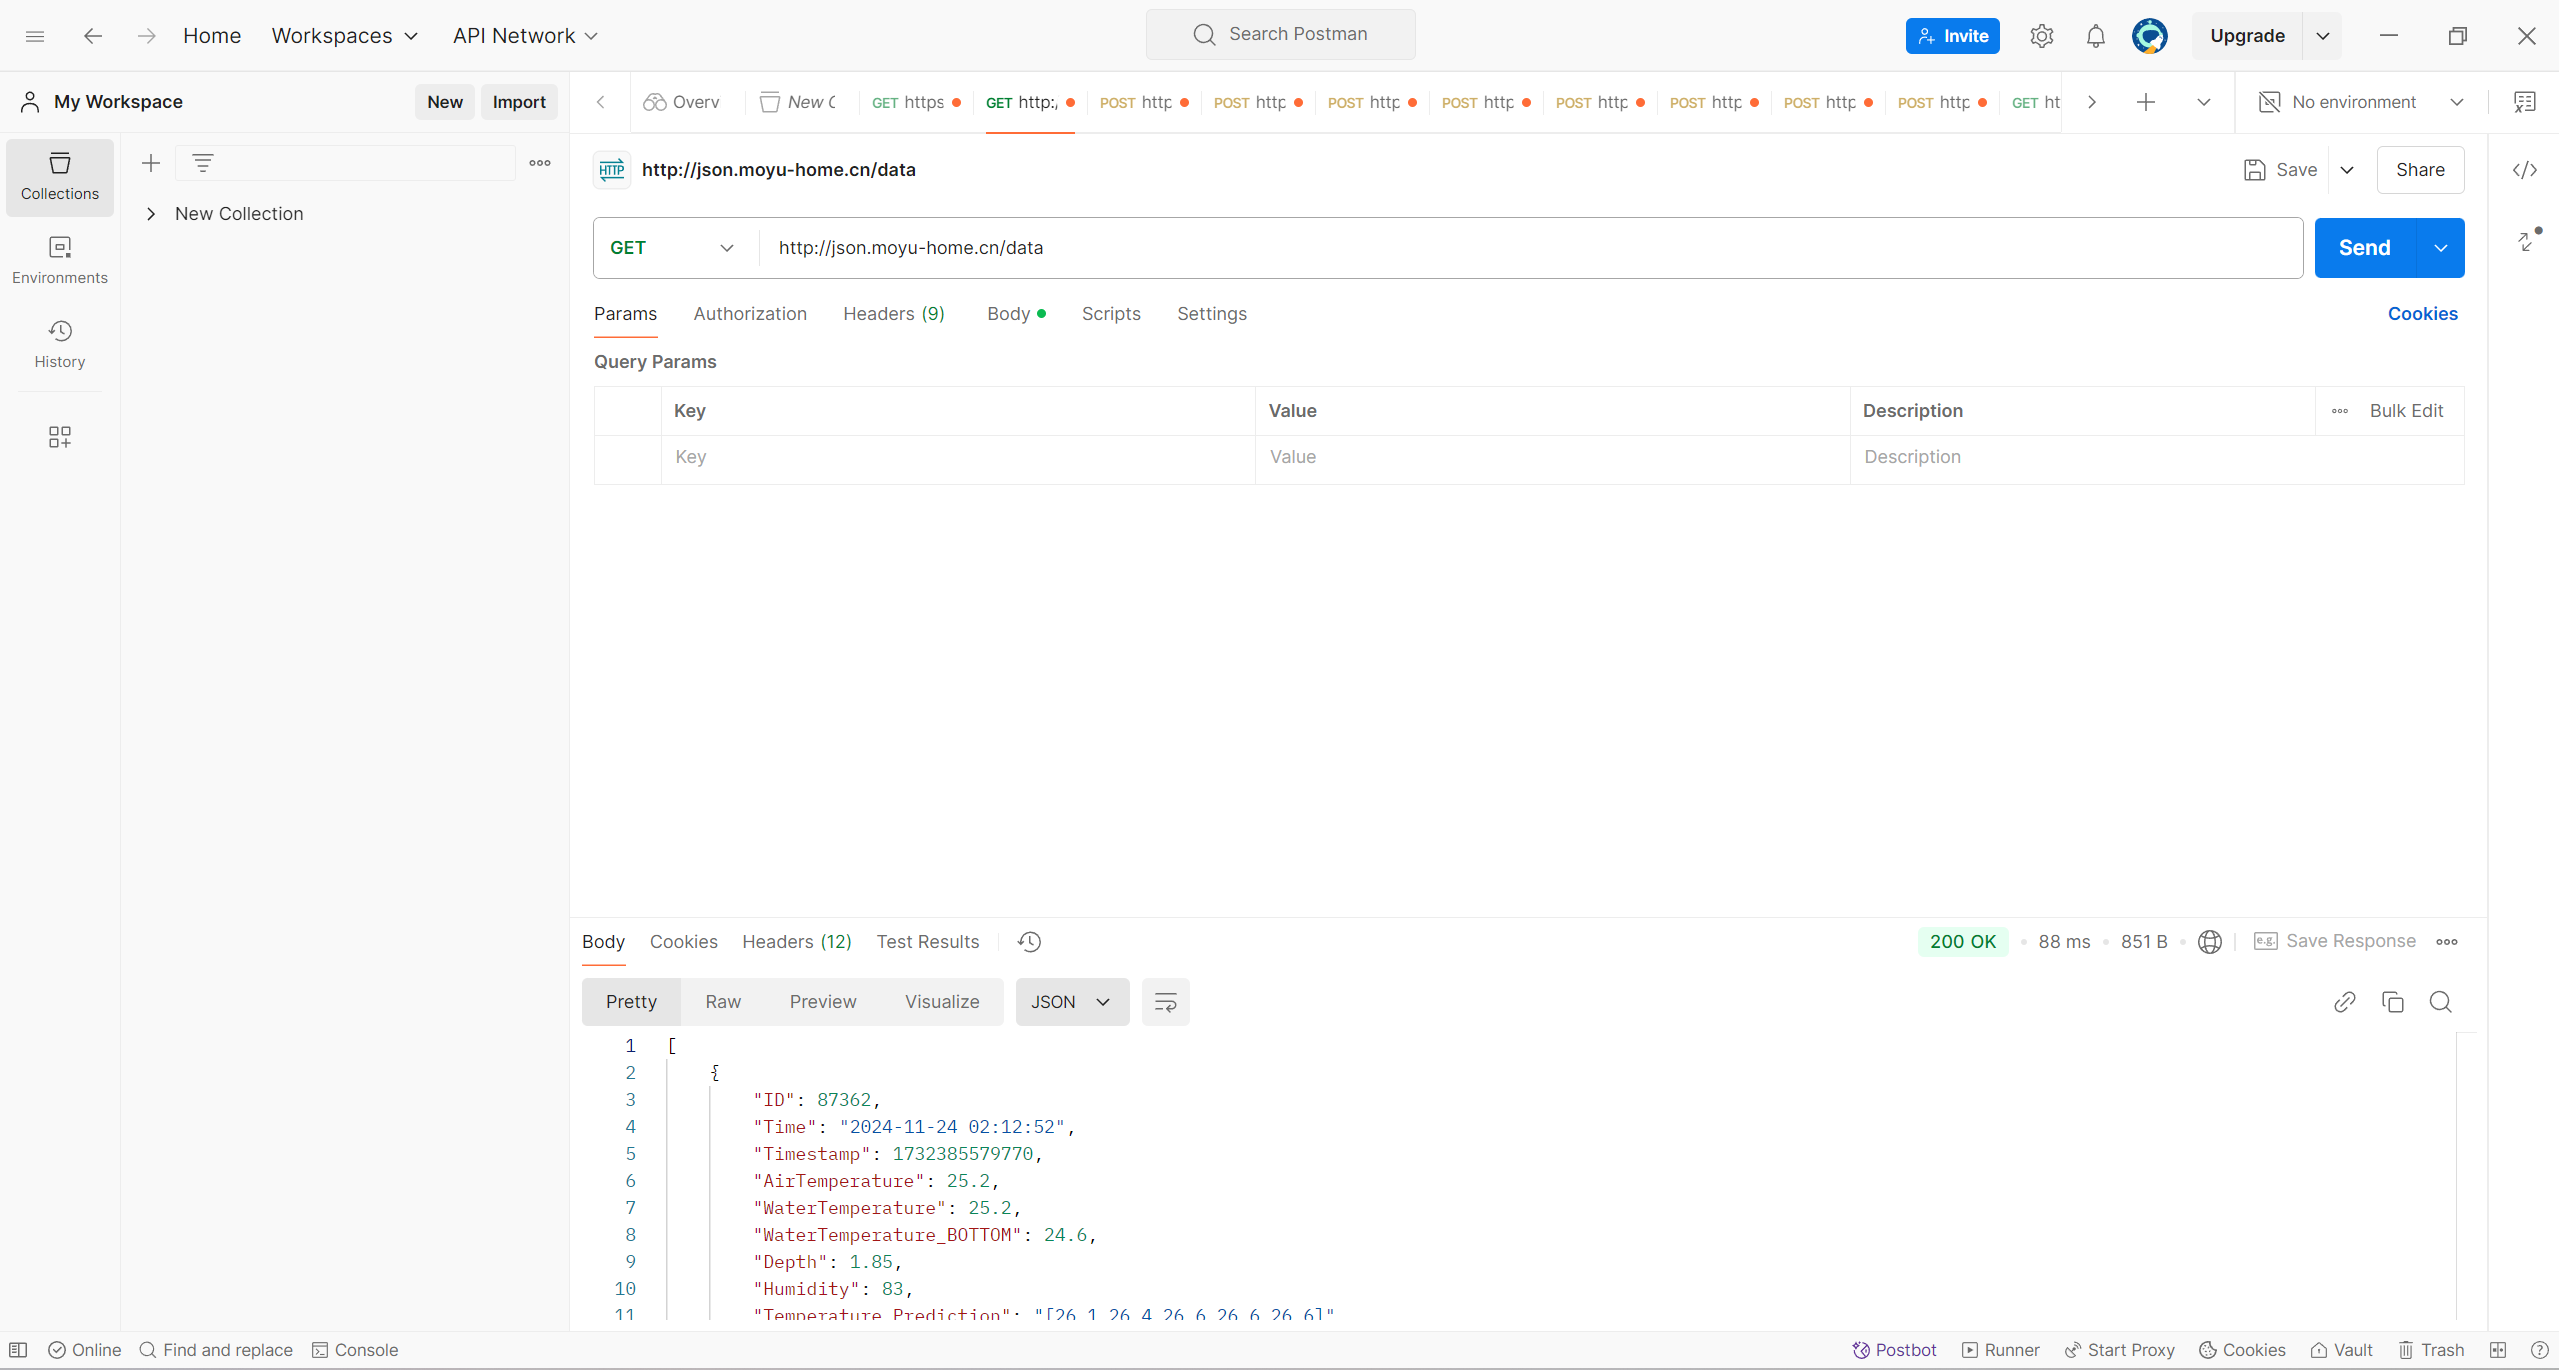The image size is (2559, 1370).
Task: Search within the response body
Action: coord(2441,1002)
